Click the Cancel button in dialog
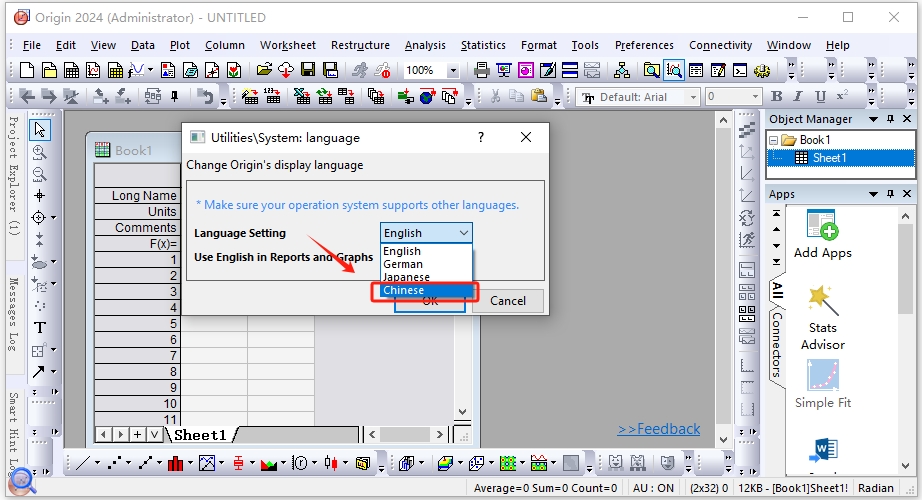 tap(507, 300)
